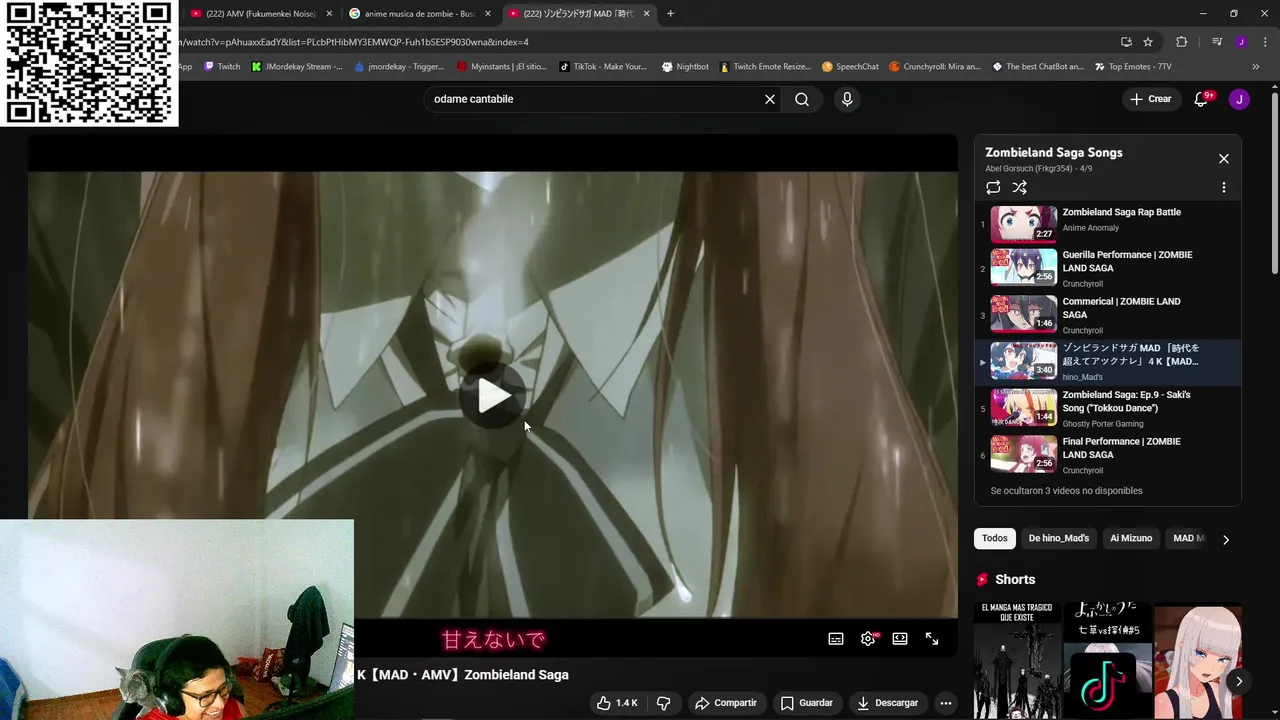Like the video (1.4 K)
This screenshot has height=720, width=1280.
pyautogui.click(x=617, y=703)
